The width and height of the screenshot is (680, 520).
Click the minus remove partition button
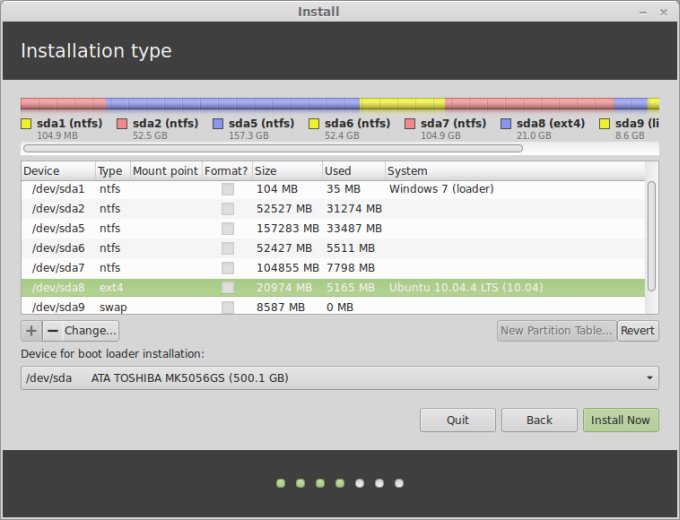[52, 331]
